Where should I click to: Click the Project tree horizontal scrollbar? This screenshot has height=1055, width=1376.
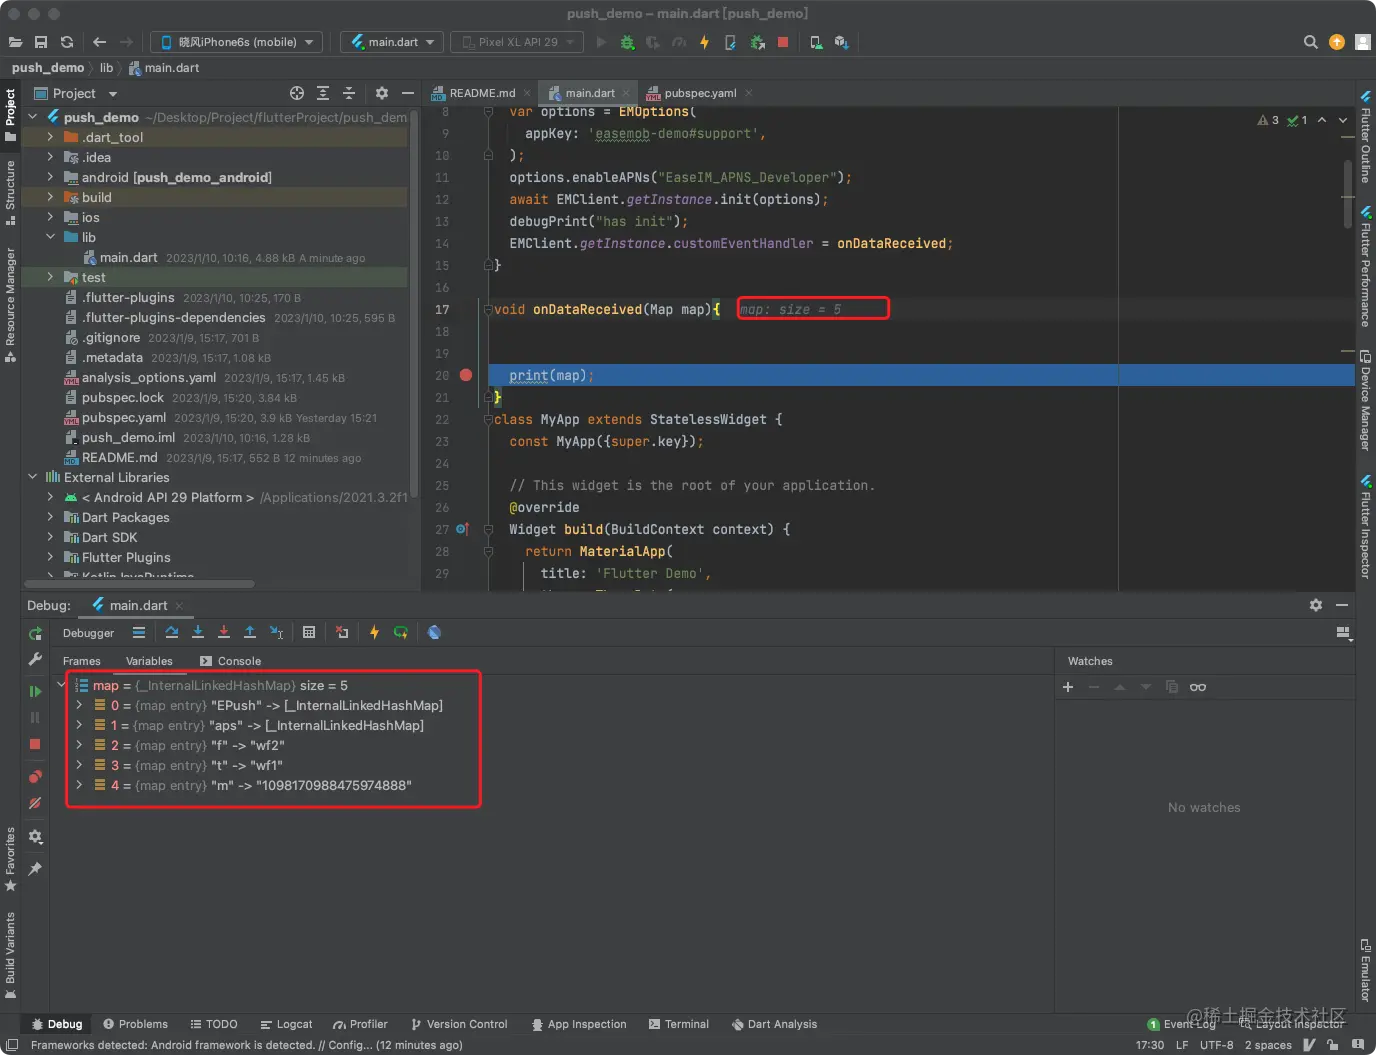(138, 584)
